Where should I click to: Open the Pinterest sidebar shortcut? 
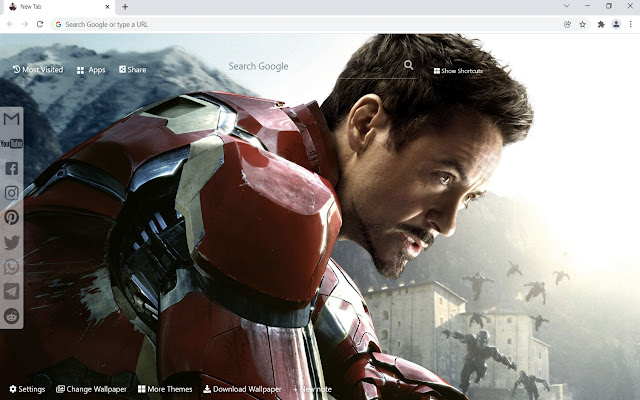[x=11, y=217]
